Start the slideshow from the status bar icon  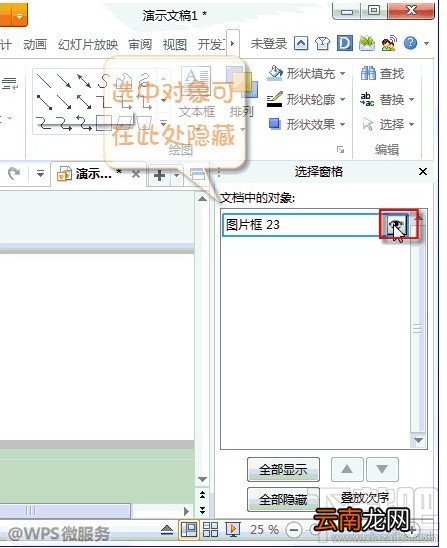pyautogui.click(x=233, y=530)
